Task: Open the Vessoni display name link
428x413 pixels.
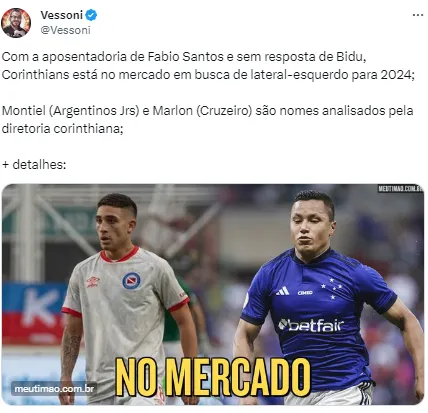Action: coord(61,15)
